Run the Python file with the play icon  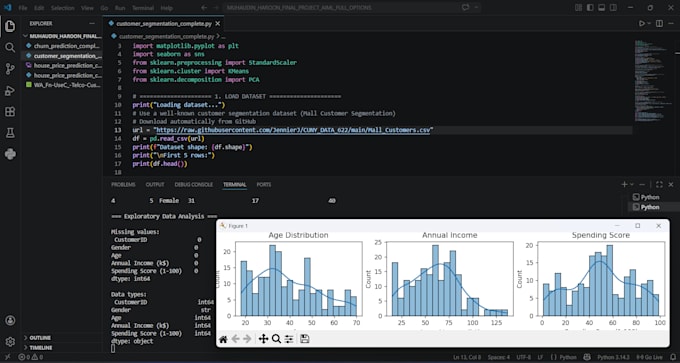tap(642, 23)
